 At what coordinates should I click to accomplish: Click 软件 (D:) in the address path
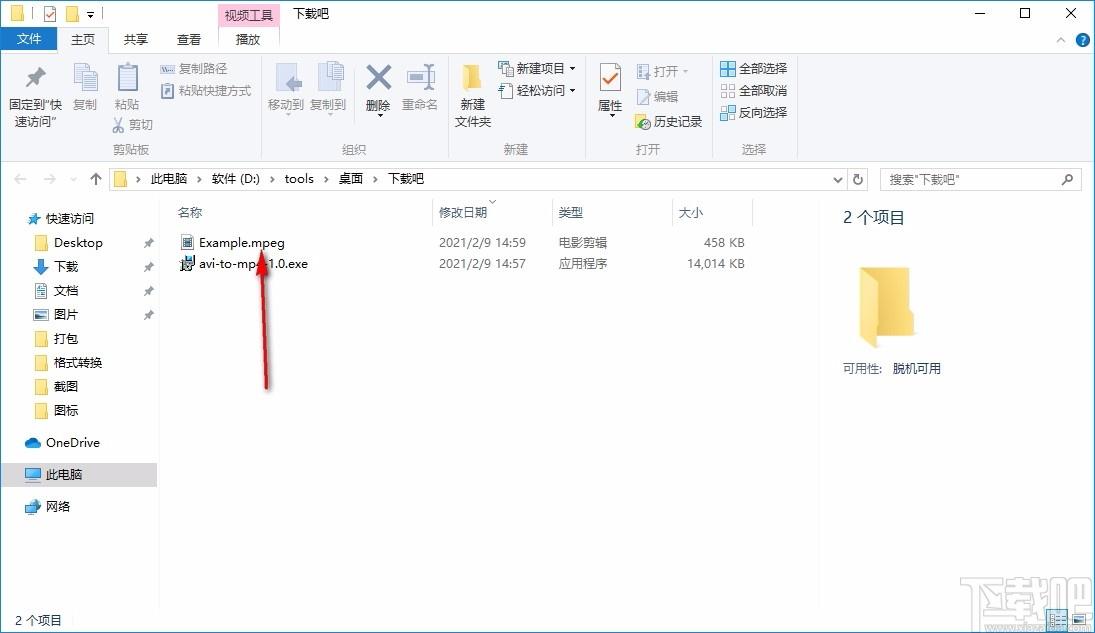click(x=235, y=179)
